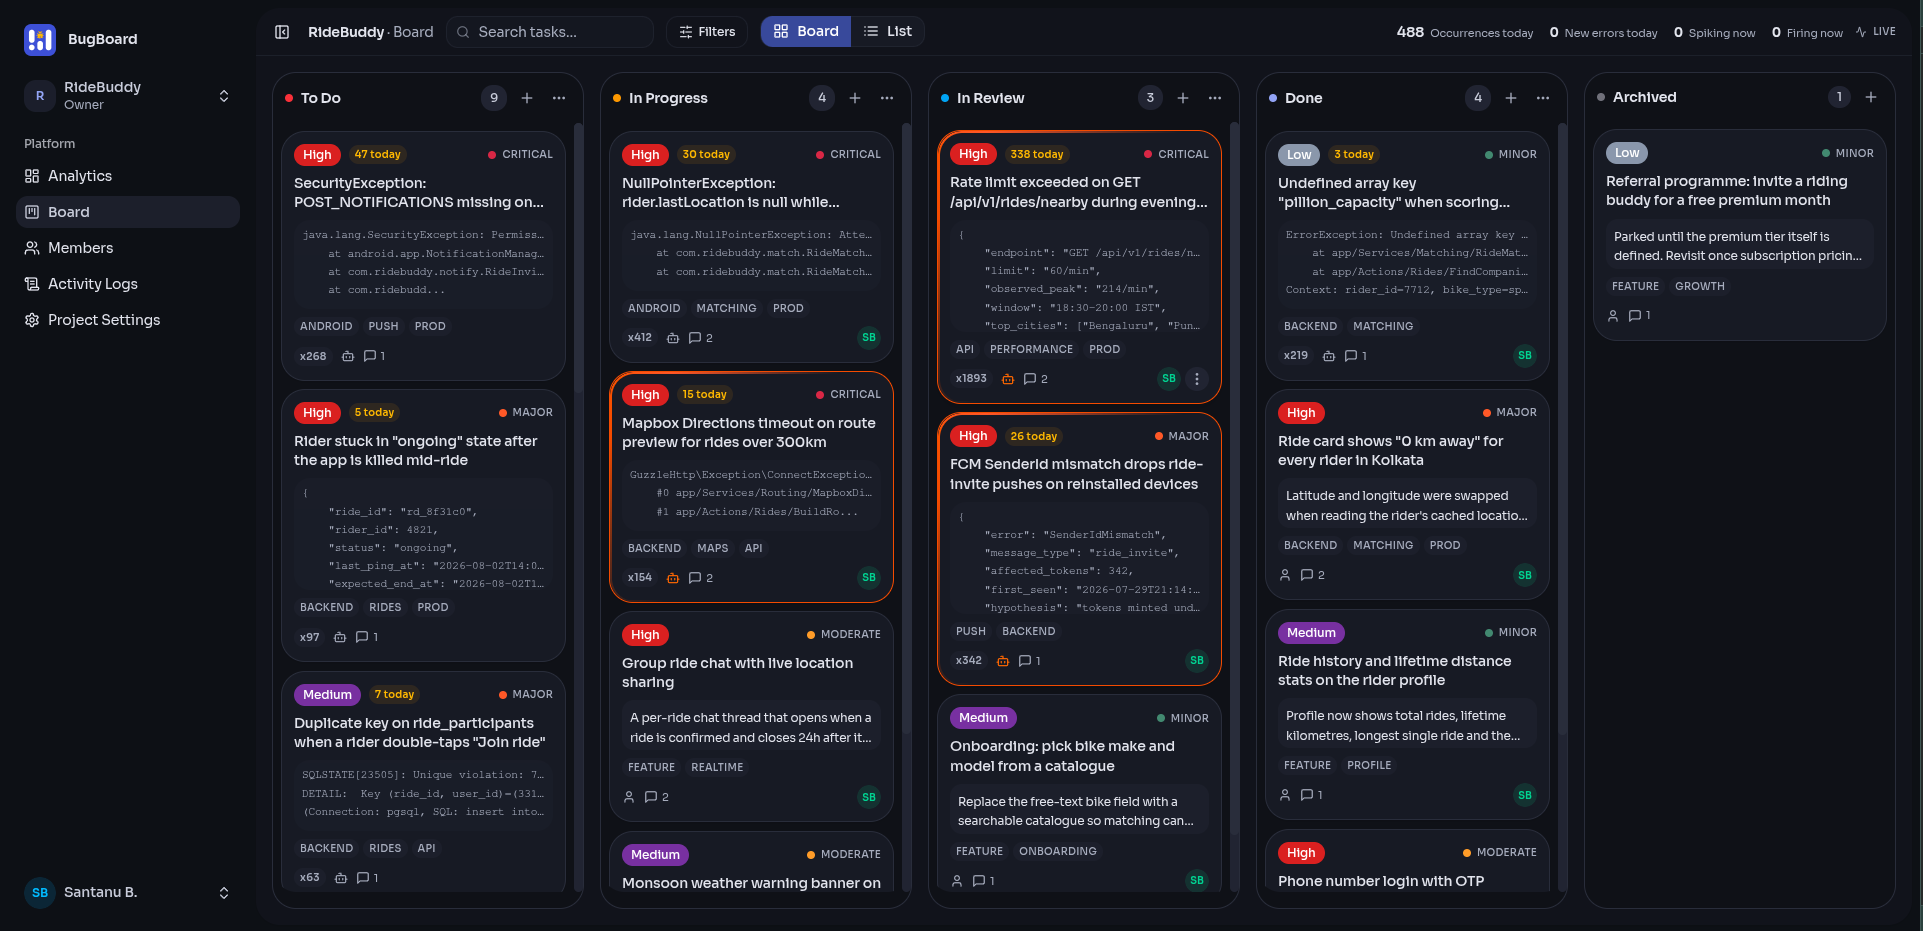Open Referral programme archived card

click(1740, 235)
